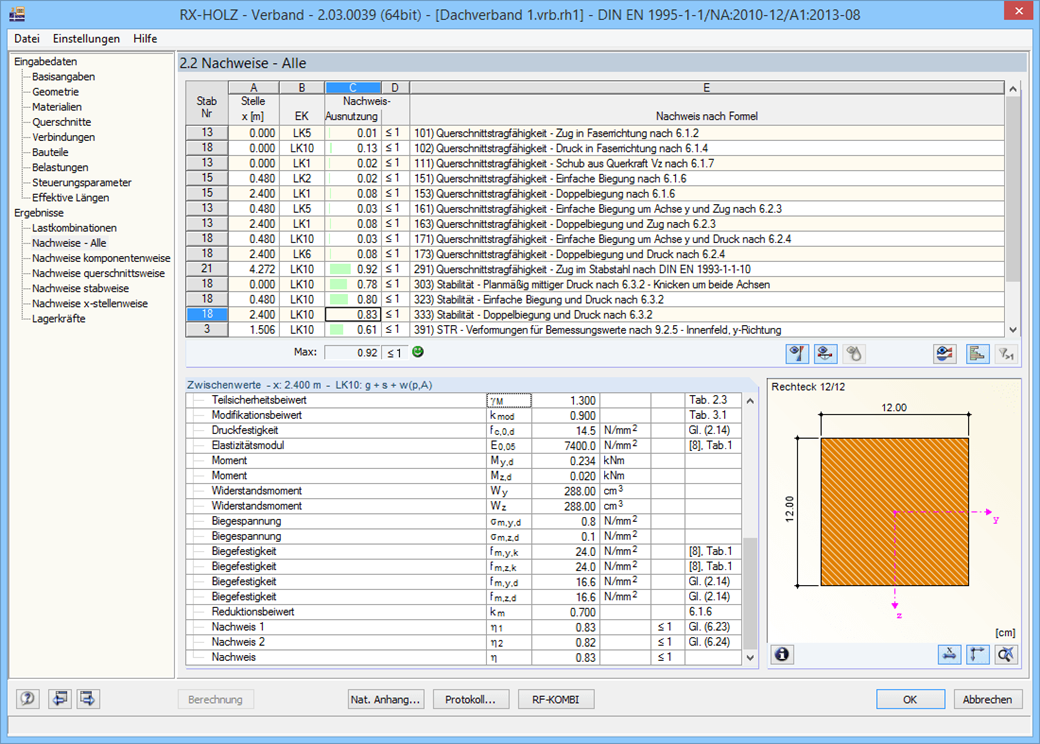The height and width of the screenshot is (744, 1040).
Task: Open Nachweise x-stellenweise in the tree
Action: pos(90,304)
